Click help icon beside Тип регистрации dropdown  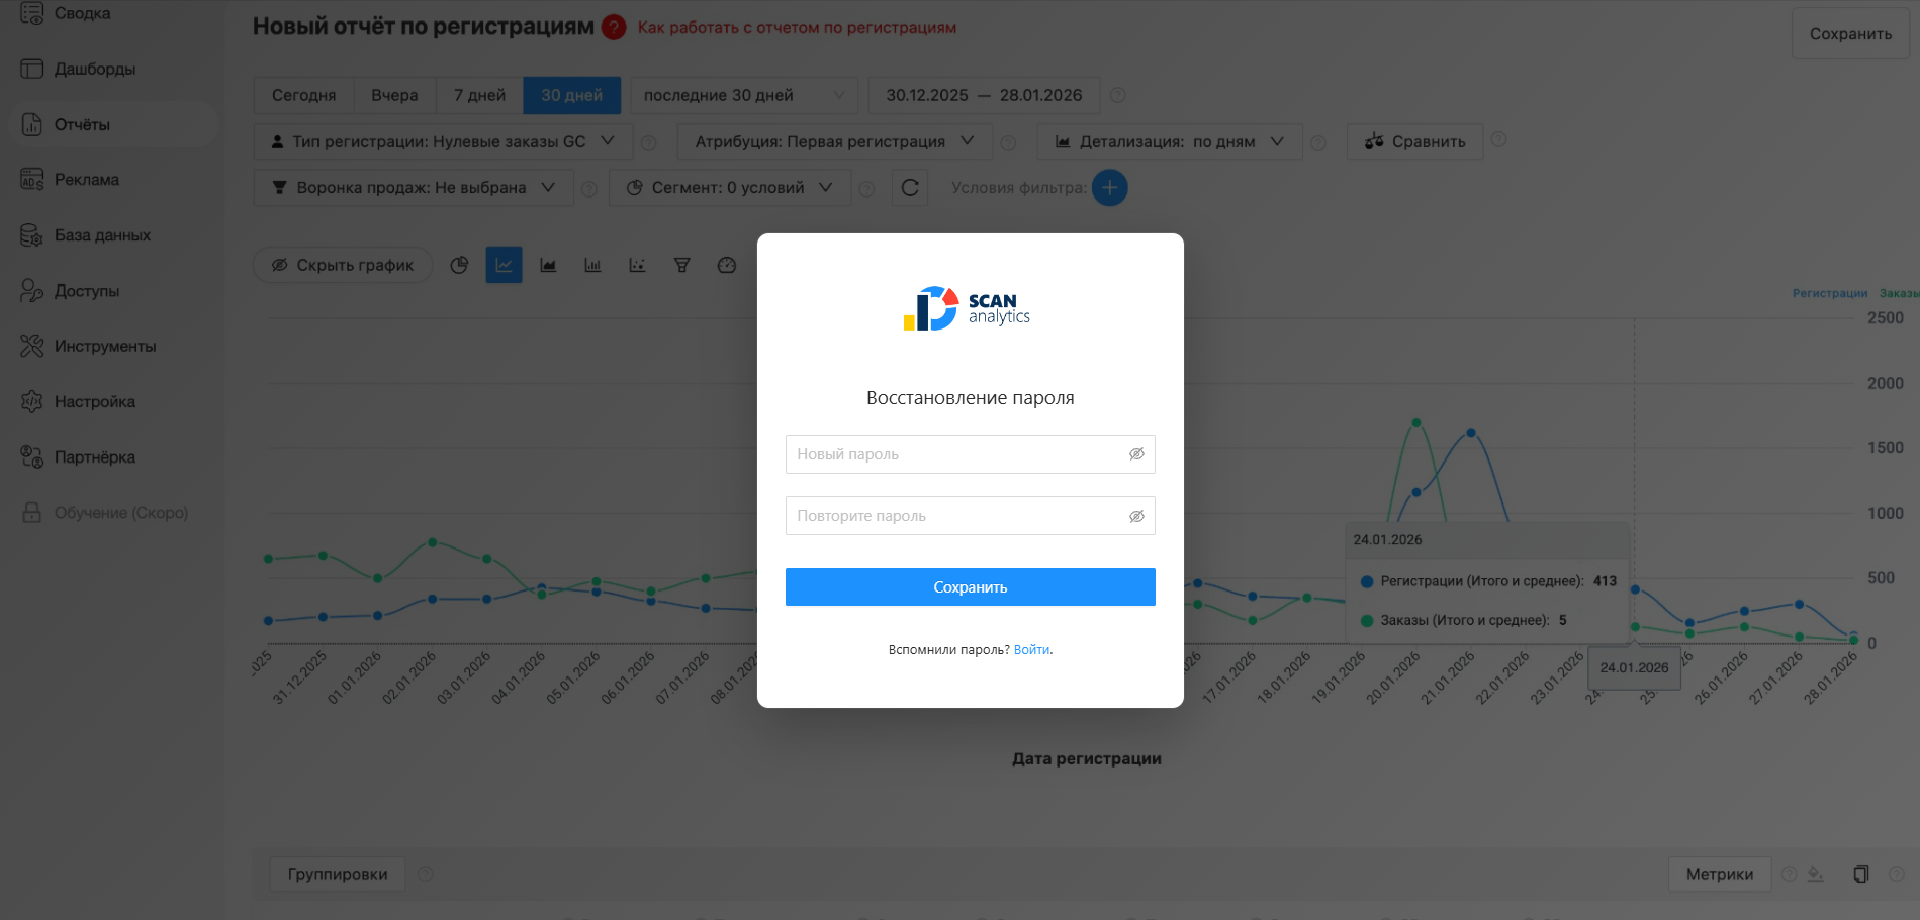click(x=648, y=143)
